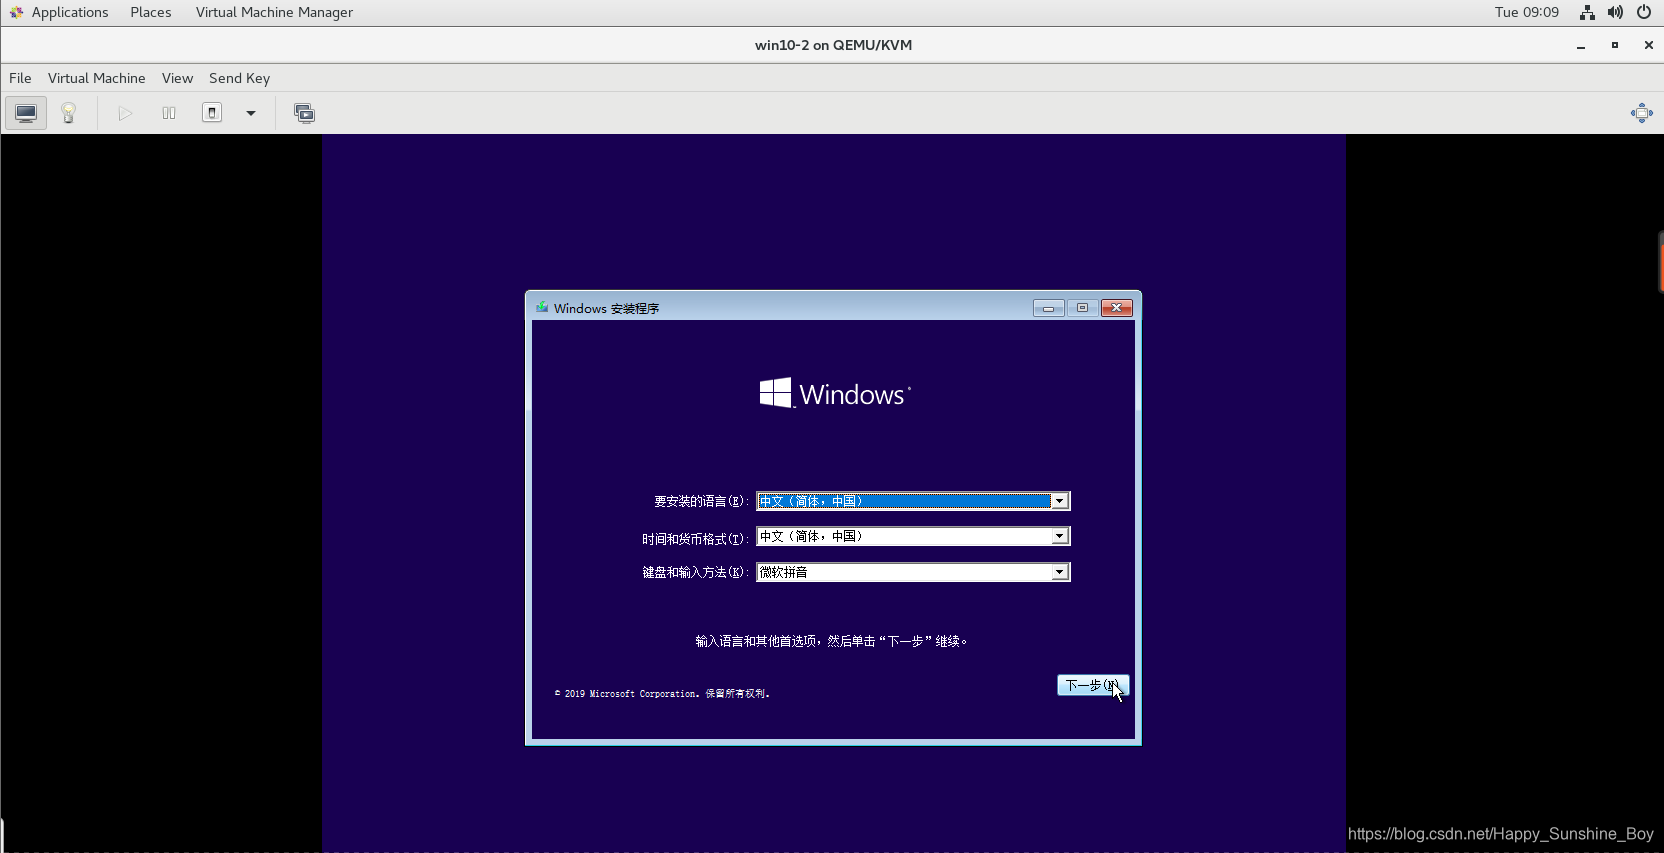This screenshot has height=853, width=1664.
Task: Open shutdown options dropdown arrow
Action: pos(251,113)
